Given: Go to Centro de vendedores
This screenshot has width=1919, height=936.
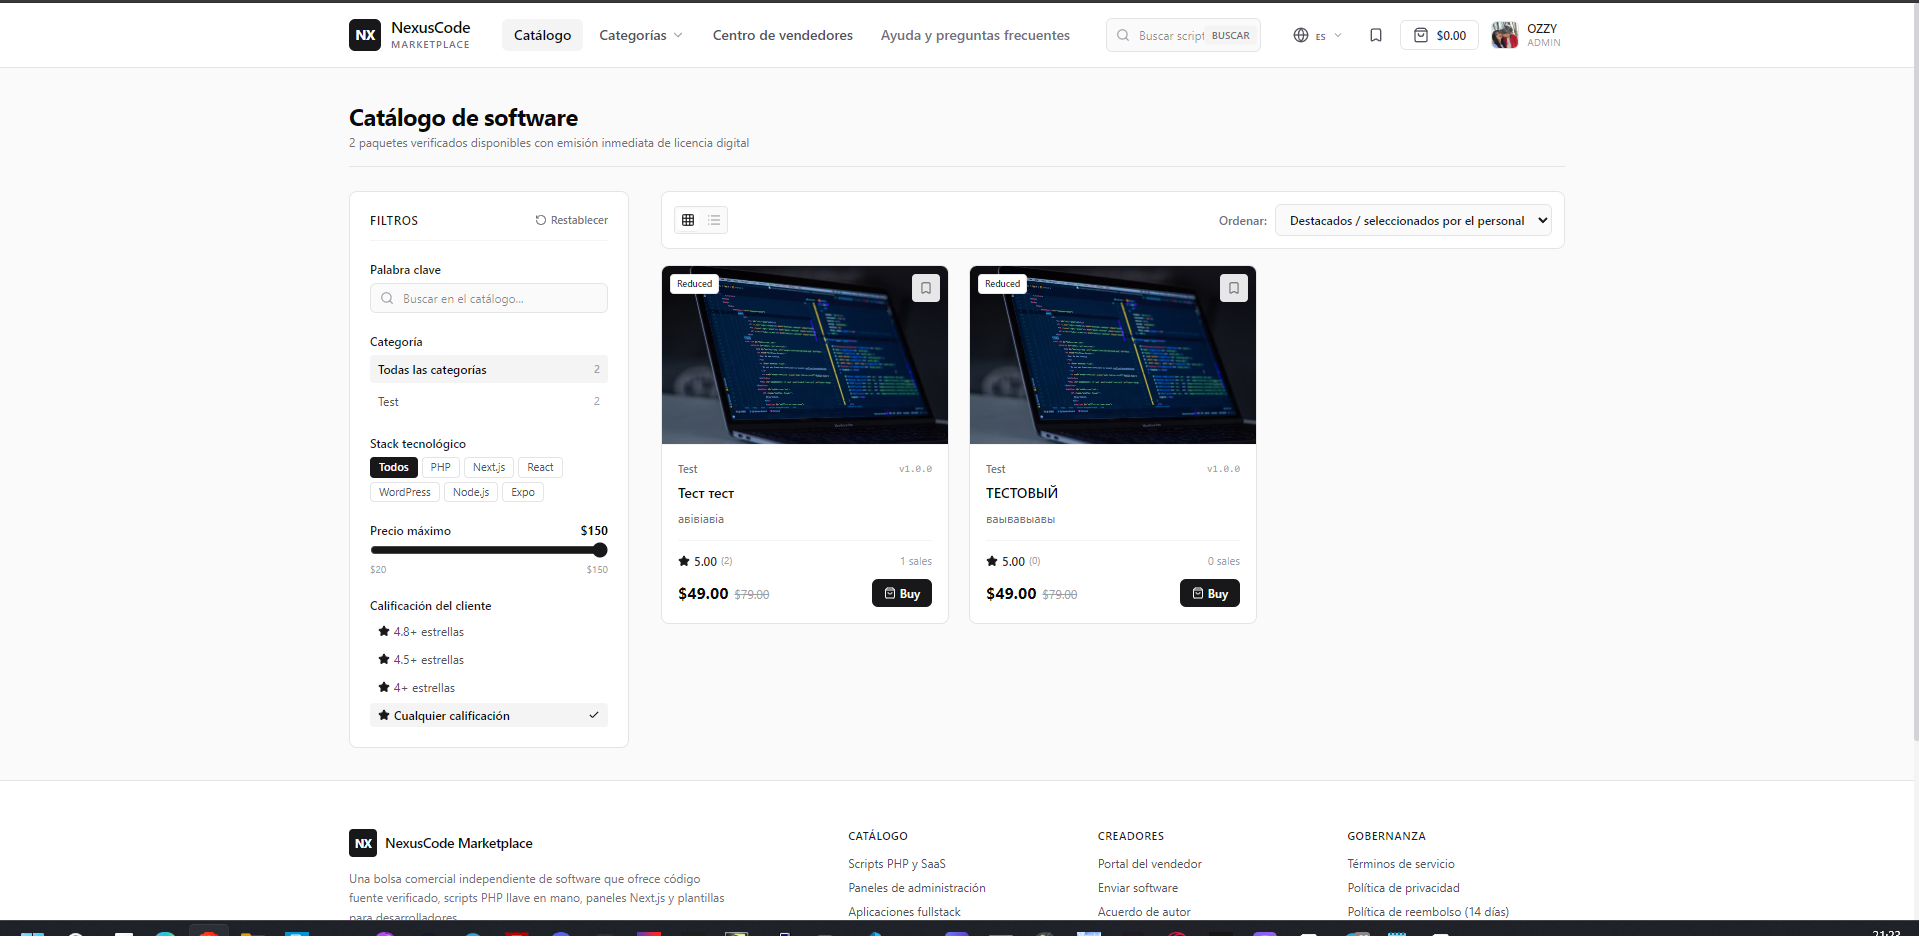Looking at the screenshot, I should pos(783,35).
